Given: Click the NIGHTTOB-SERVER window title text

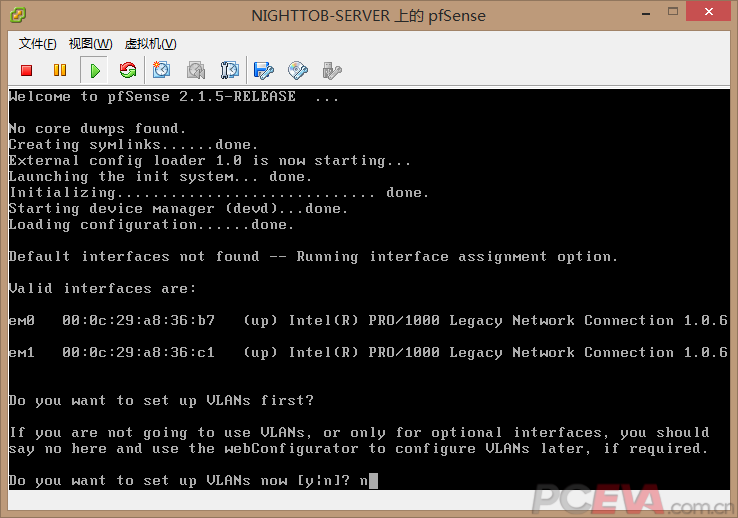Looking at the screenshot, I should tap(367, 15).
